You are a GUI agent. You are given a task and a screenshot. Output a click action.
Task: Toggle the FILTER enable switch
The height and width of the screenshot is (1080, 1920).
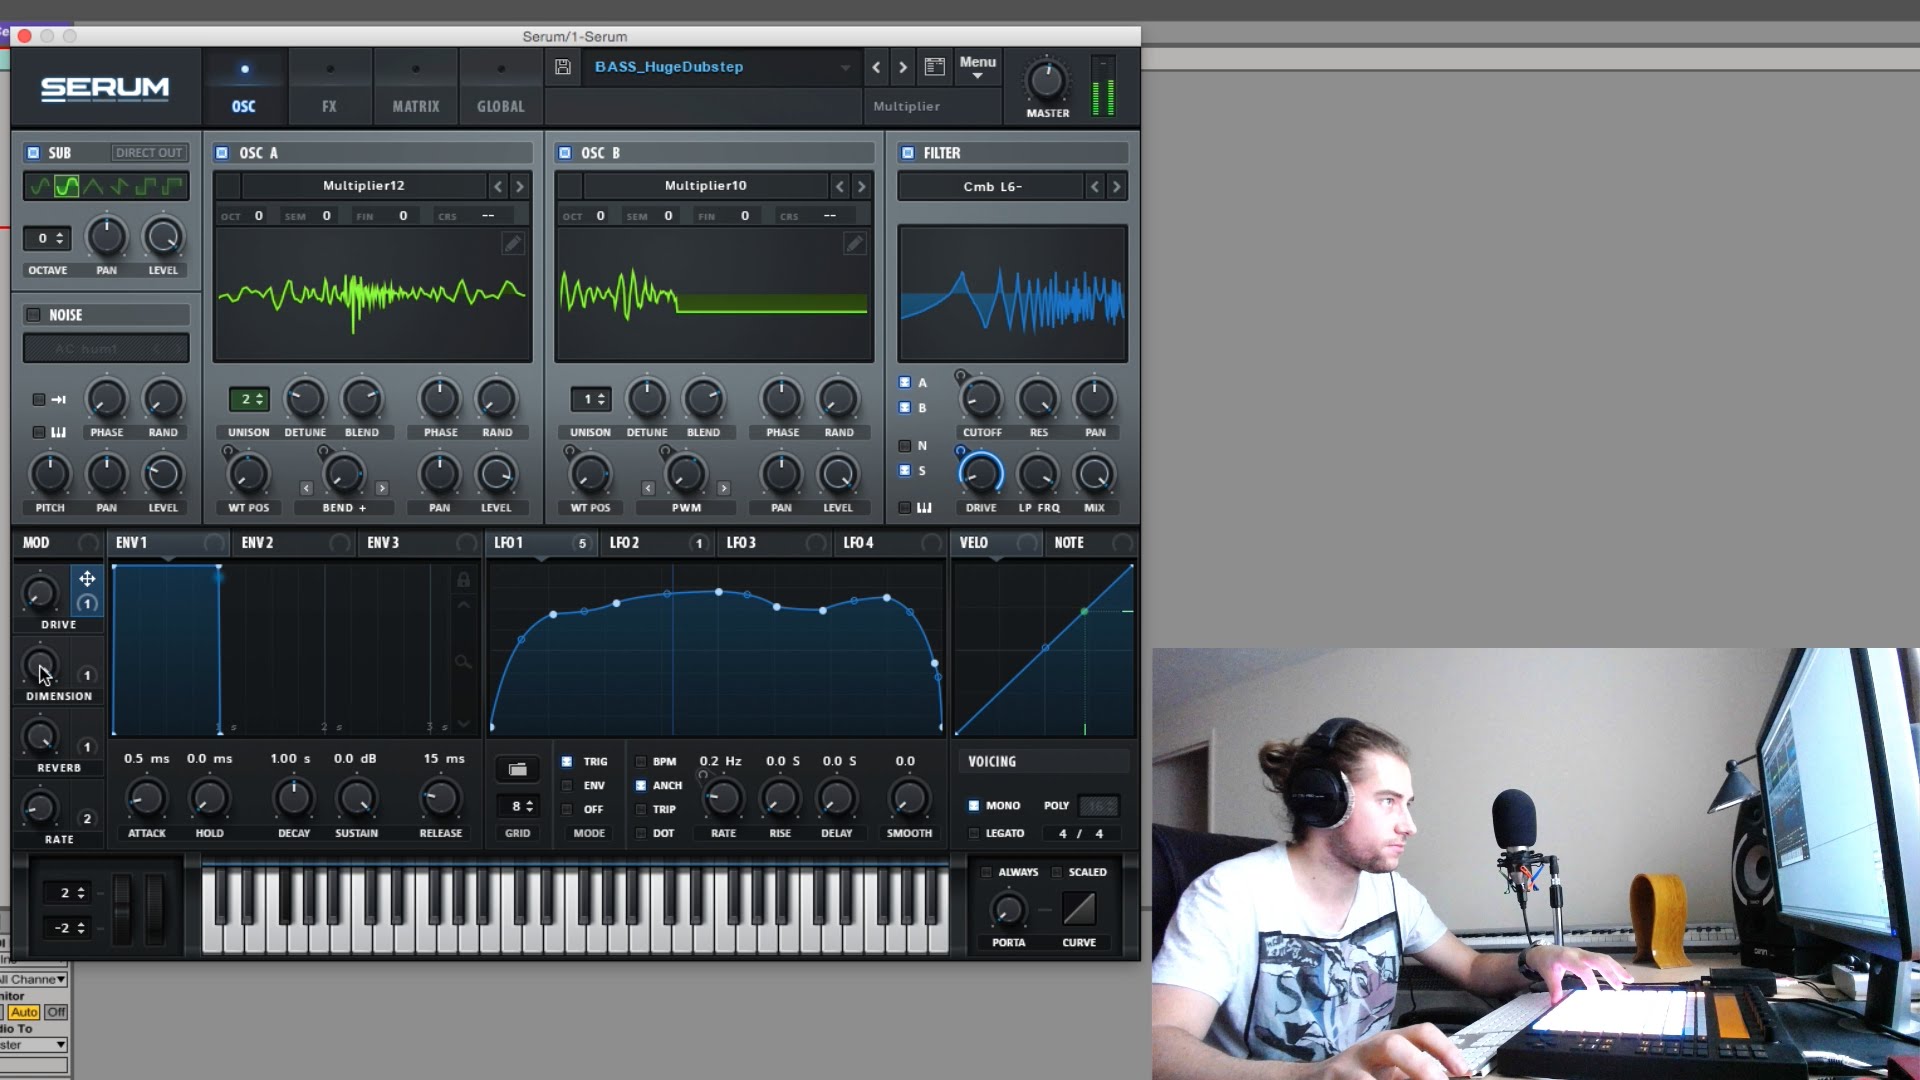tap(907, 153)
